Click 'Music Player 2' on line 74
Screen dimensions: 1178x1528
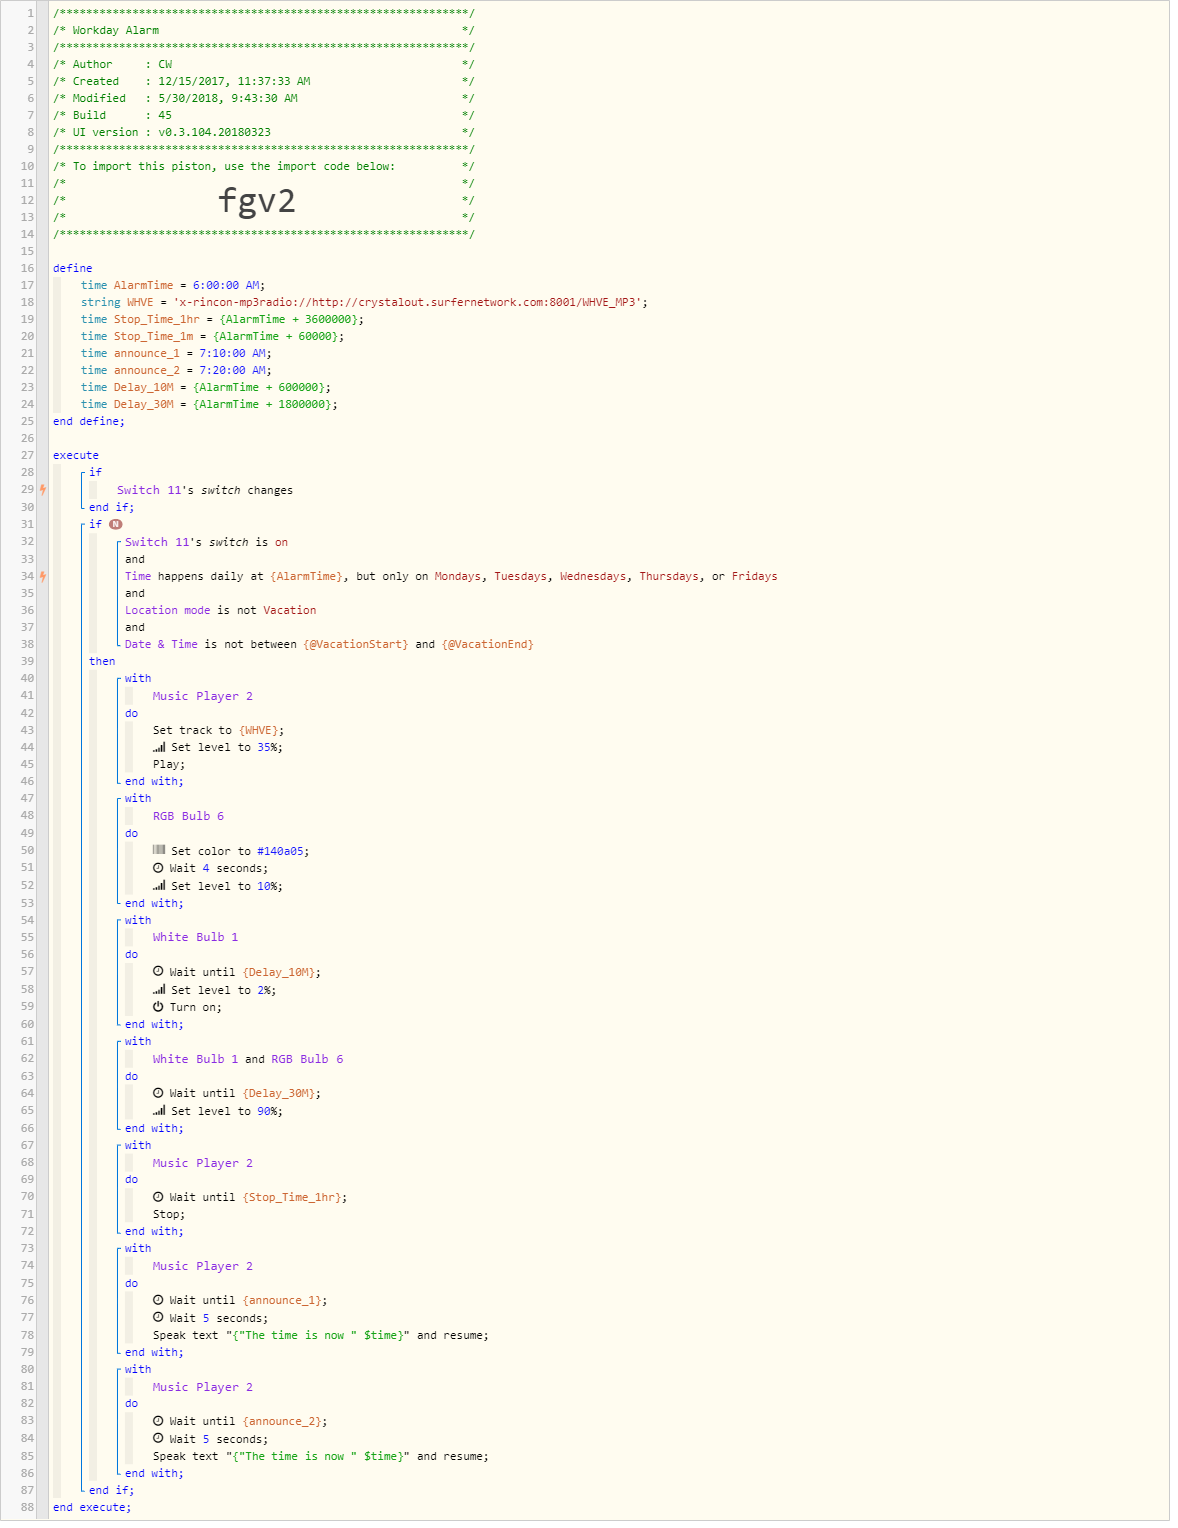[x=203, y=1266]
